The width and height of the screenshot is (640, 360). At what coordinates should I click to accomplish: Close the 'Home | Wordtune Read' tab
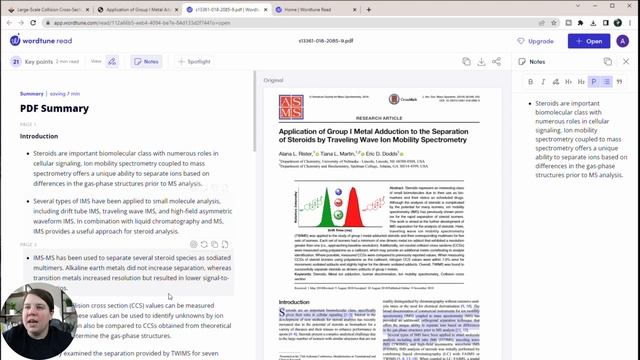point(354,9)
